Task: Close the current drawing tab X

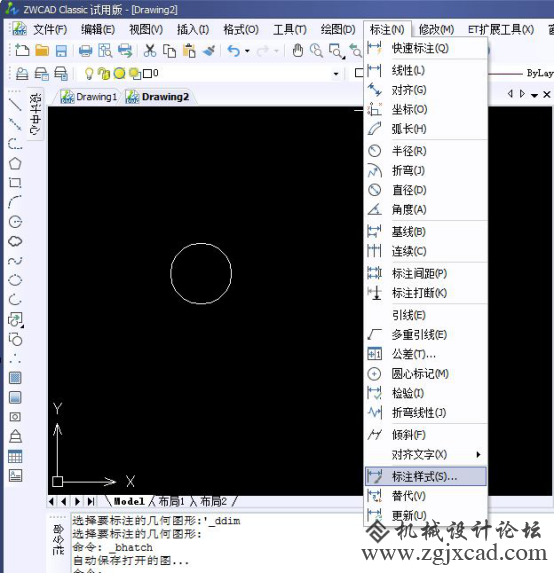Action: (x=547, y=95)
